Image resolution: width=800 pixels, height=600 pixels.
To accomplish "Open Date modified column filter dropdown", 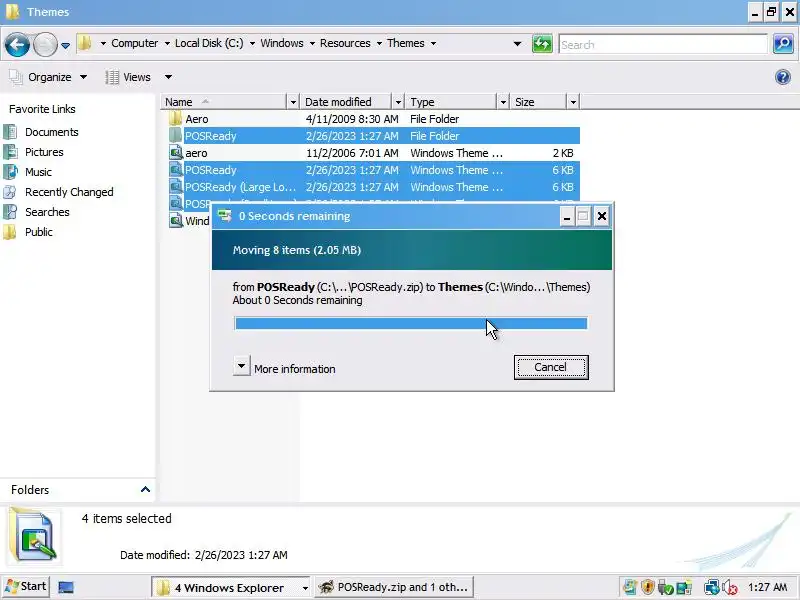I will coord(398,102).
